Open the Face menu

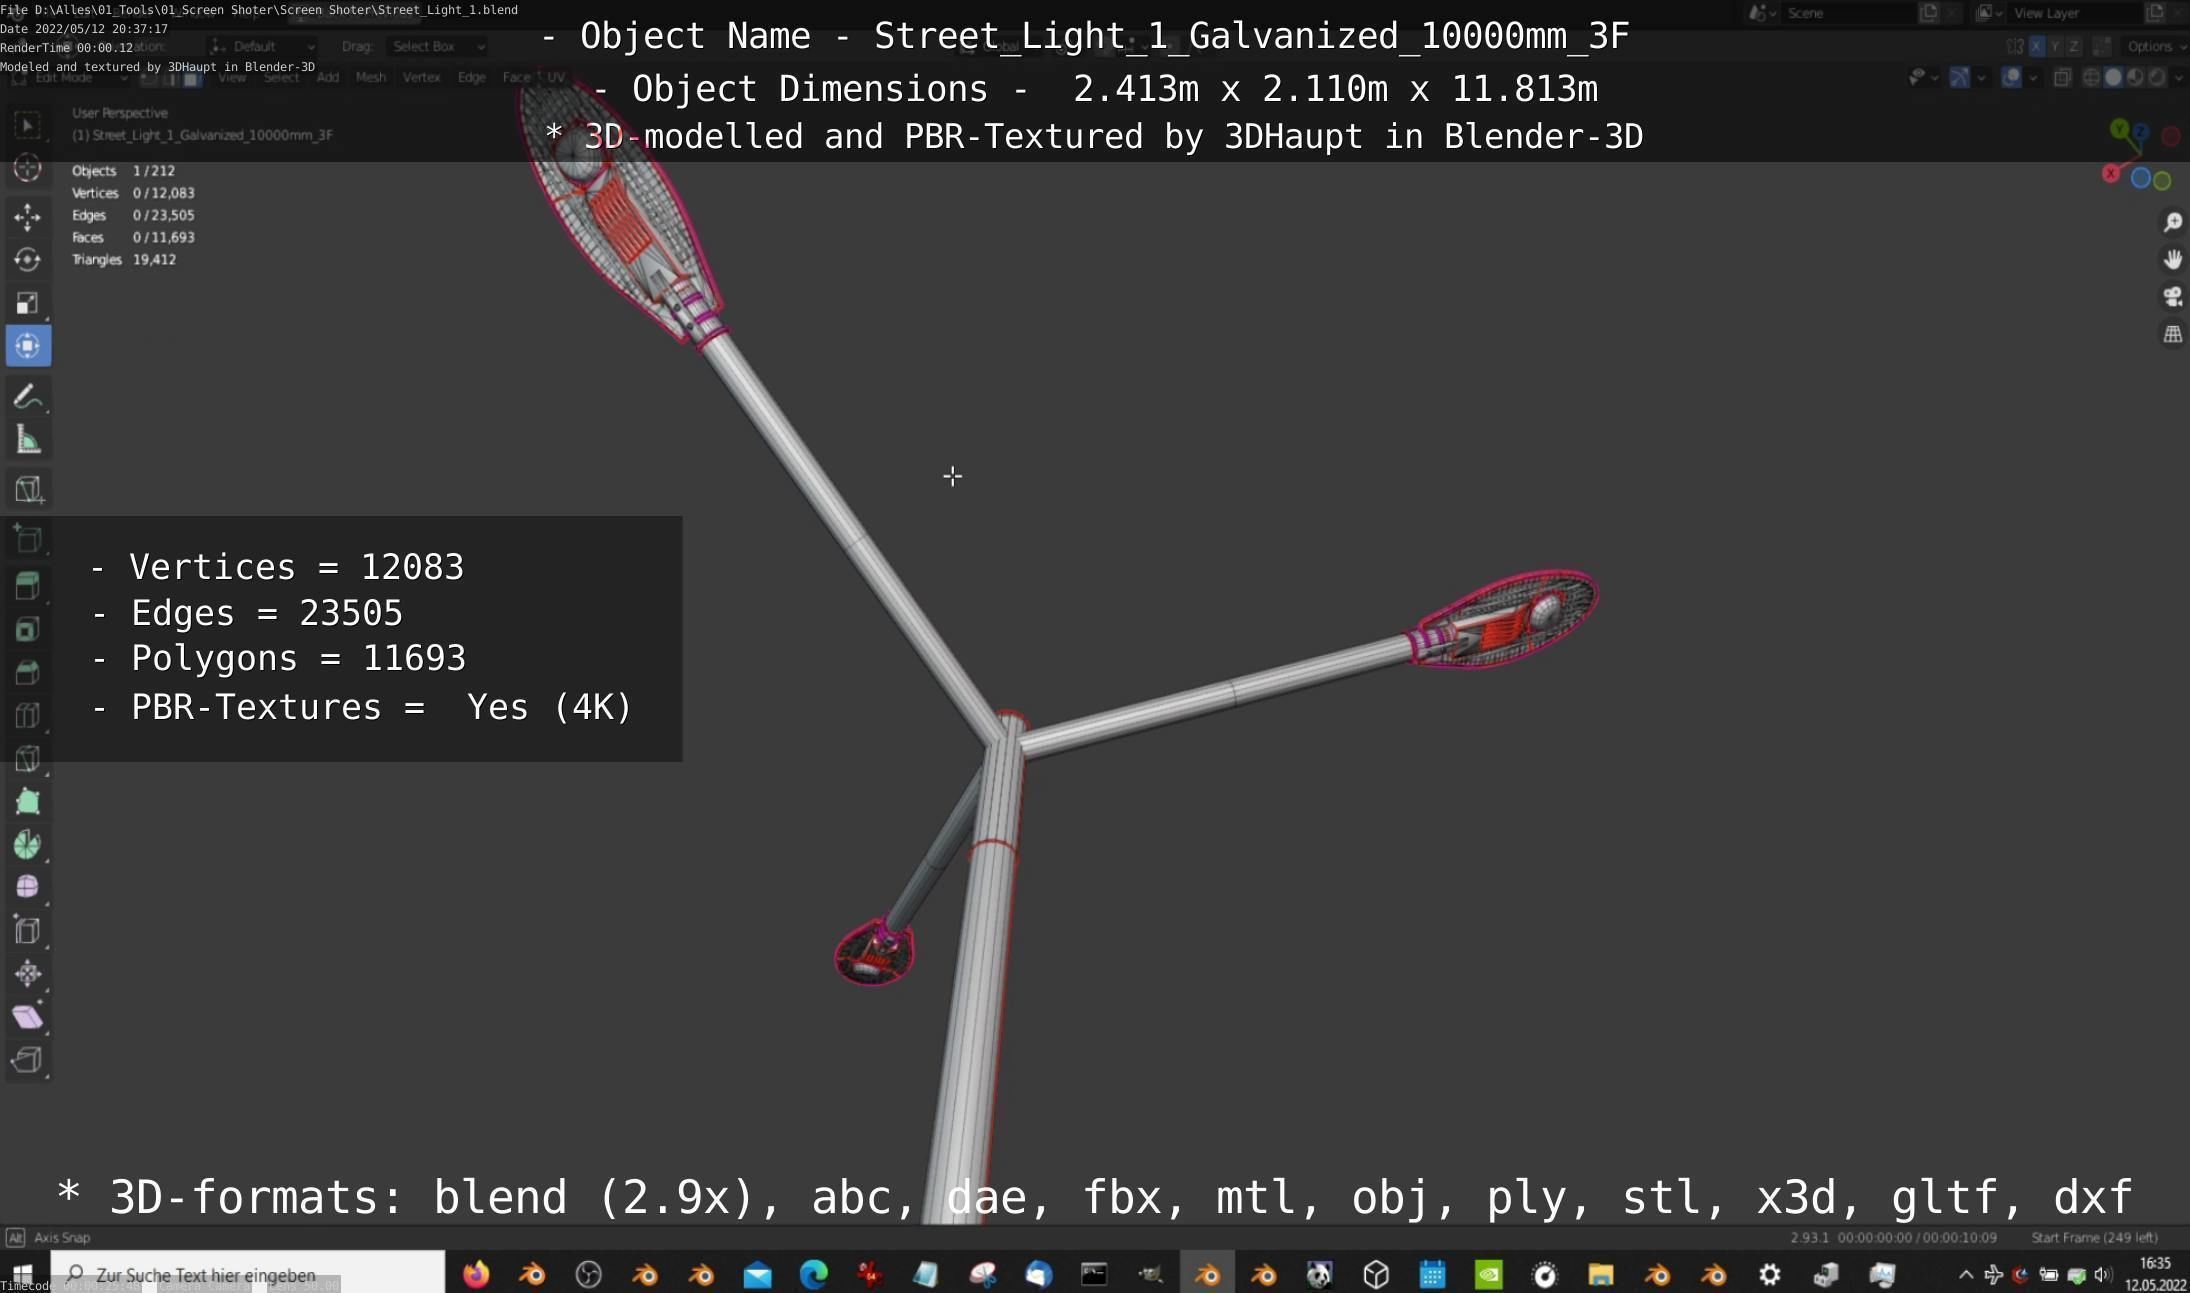coord(516,77)
